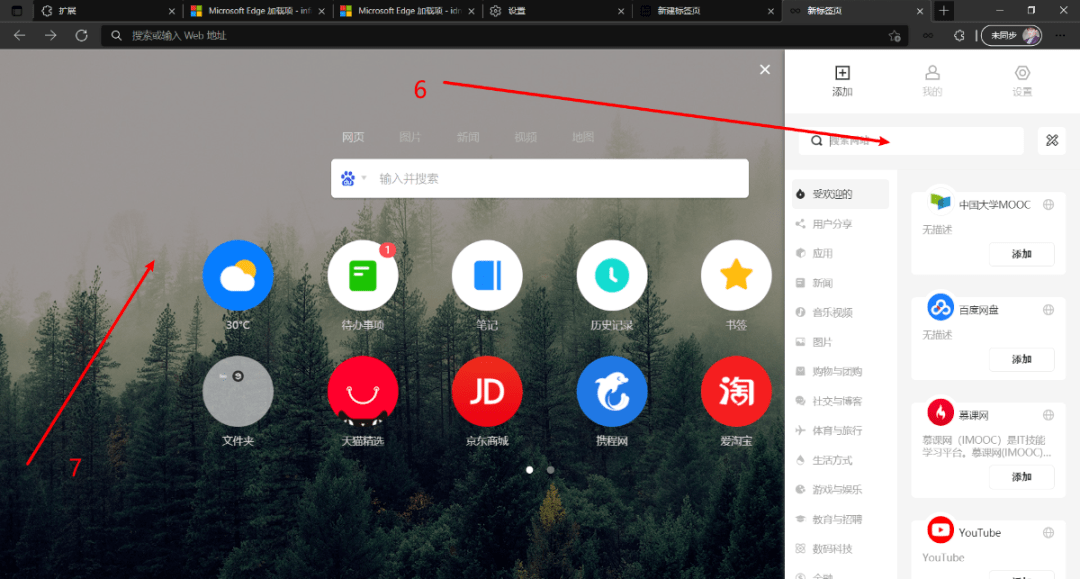Open browser settings and more menu
The width and height of the screenshot is (1080, 579).
click(1060, 35)
